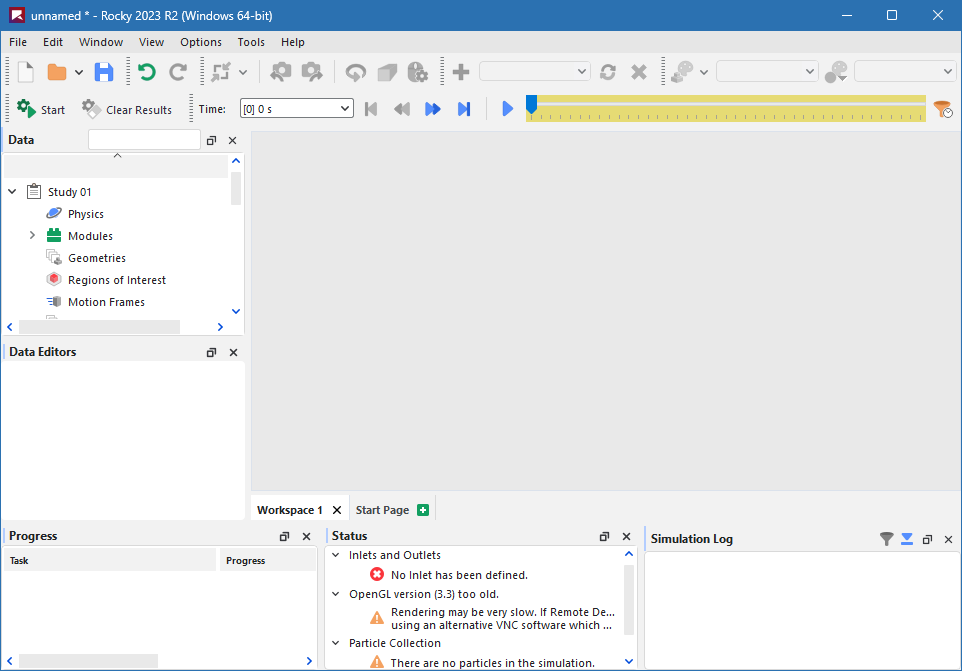Viewport: 962px width, 671px height.
Task: Click the Simulation Log filter icon
Action: (x=886, y=539)
